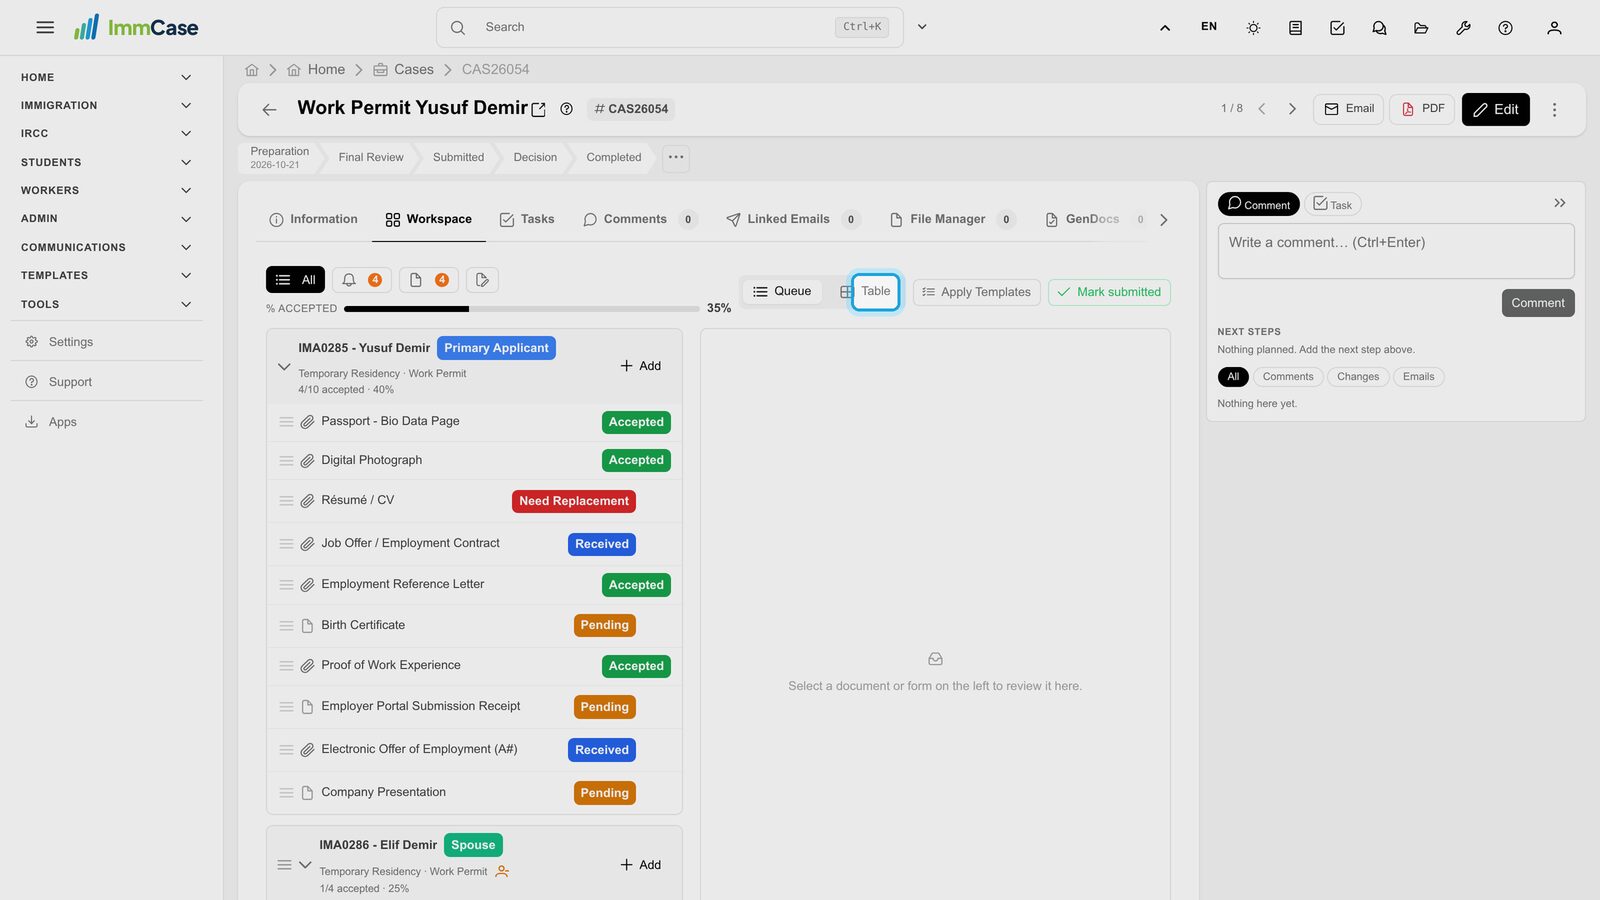Go back using the left arrow beside case title
Viewport: 1600px width, 900px height.
click(x=269, y=110)
